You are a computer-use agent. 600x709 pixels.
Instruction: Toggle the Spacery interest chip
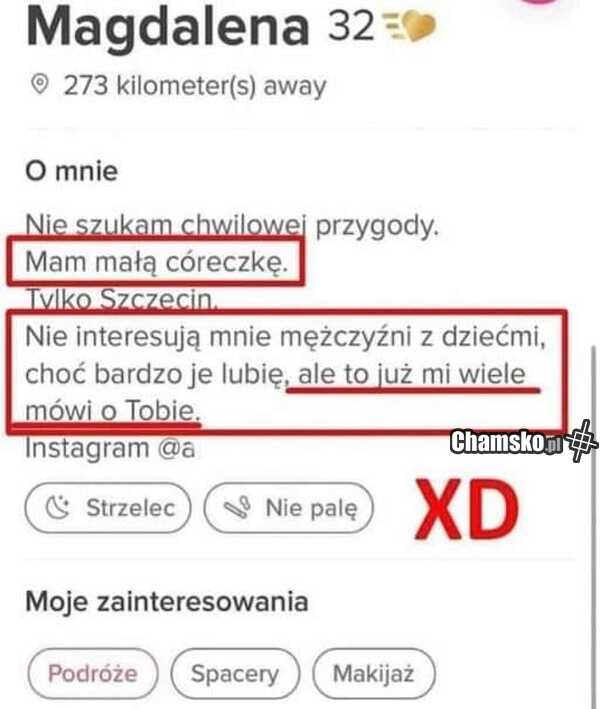(234, 673)
